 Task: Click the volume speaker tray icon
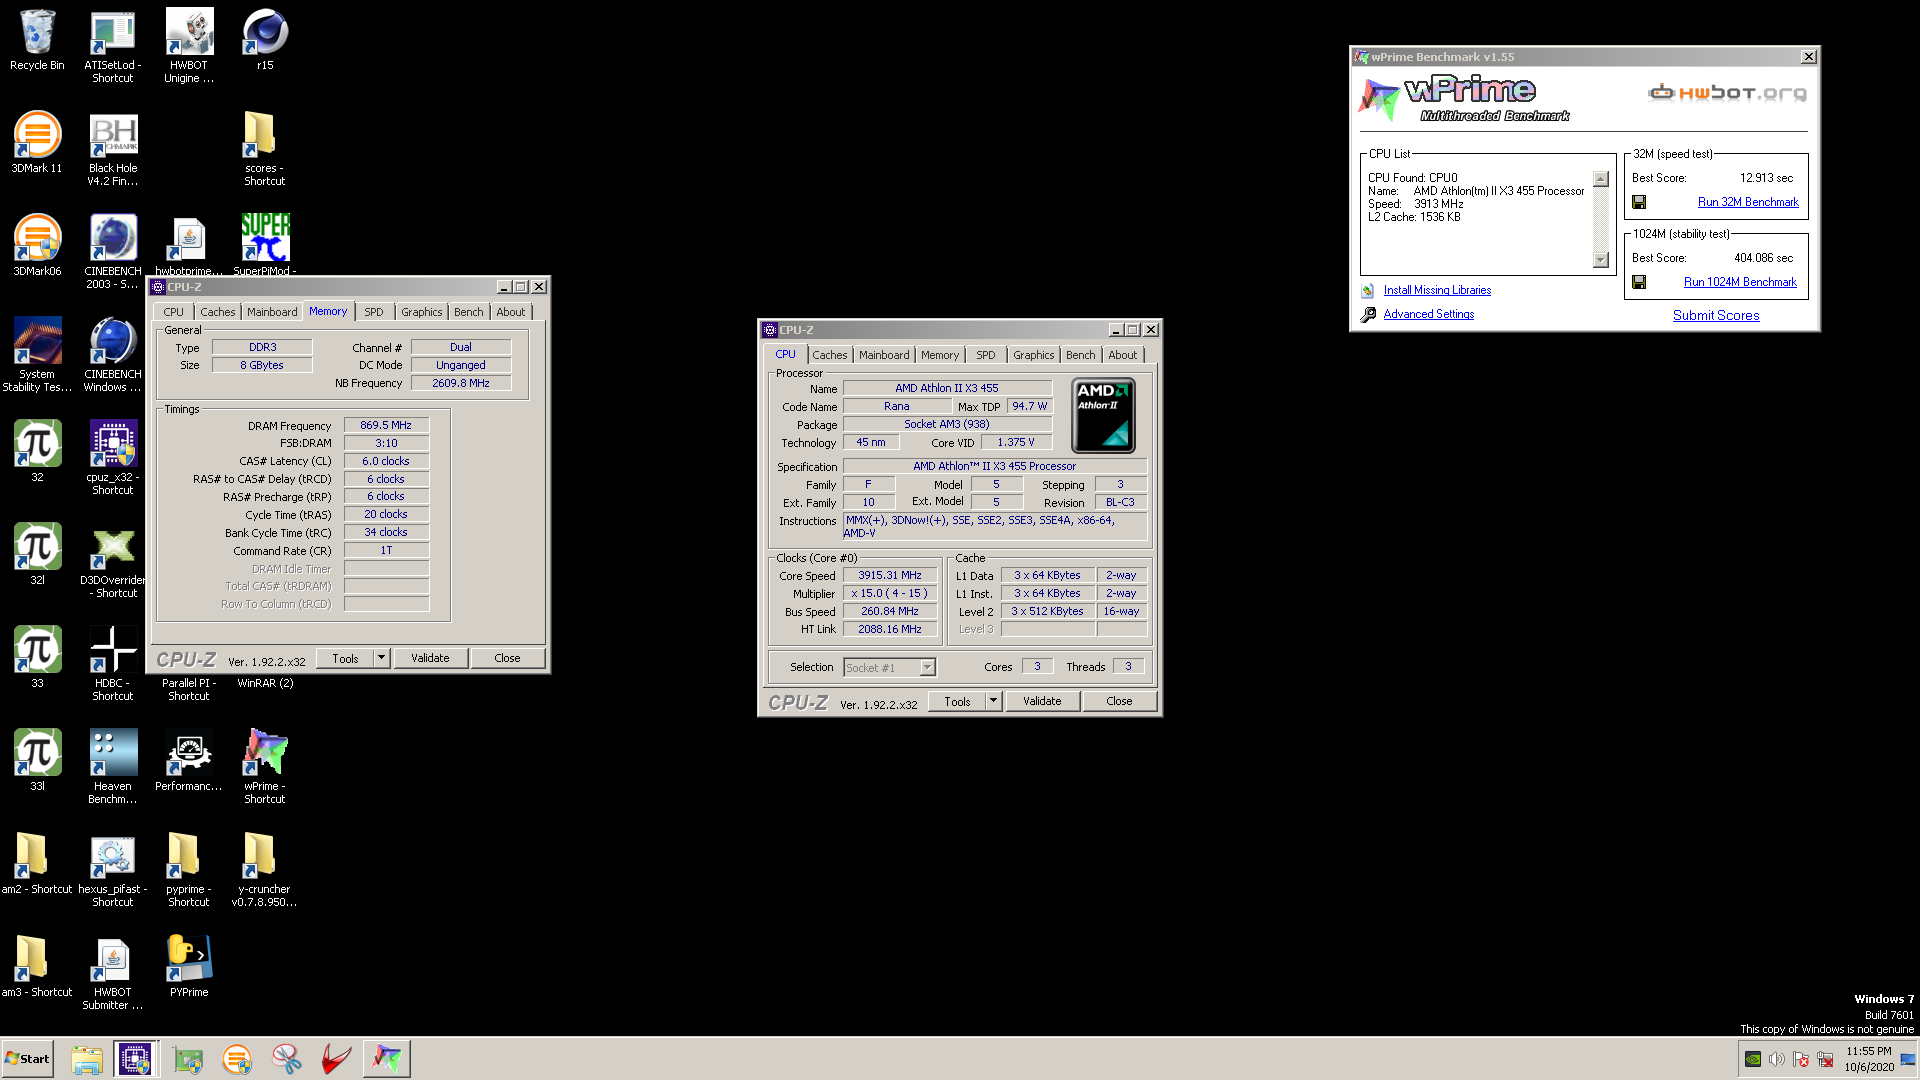(1777, 1059)
